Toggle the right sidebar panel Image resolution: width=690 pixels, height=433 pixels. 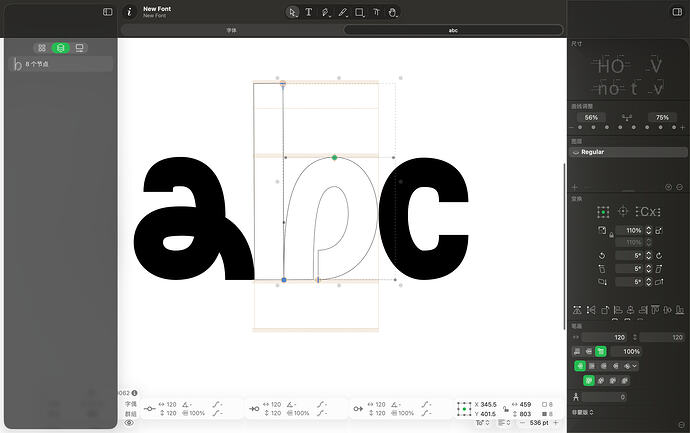(677, 12)
